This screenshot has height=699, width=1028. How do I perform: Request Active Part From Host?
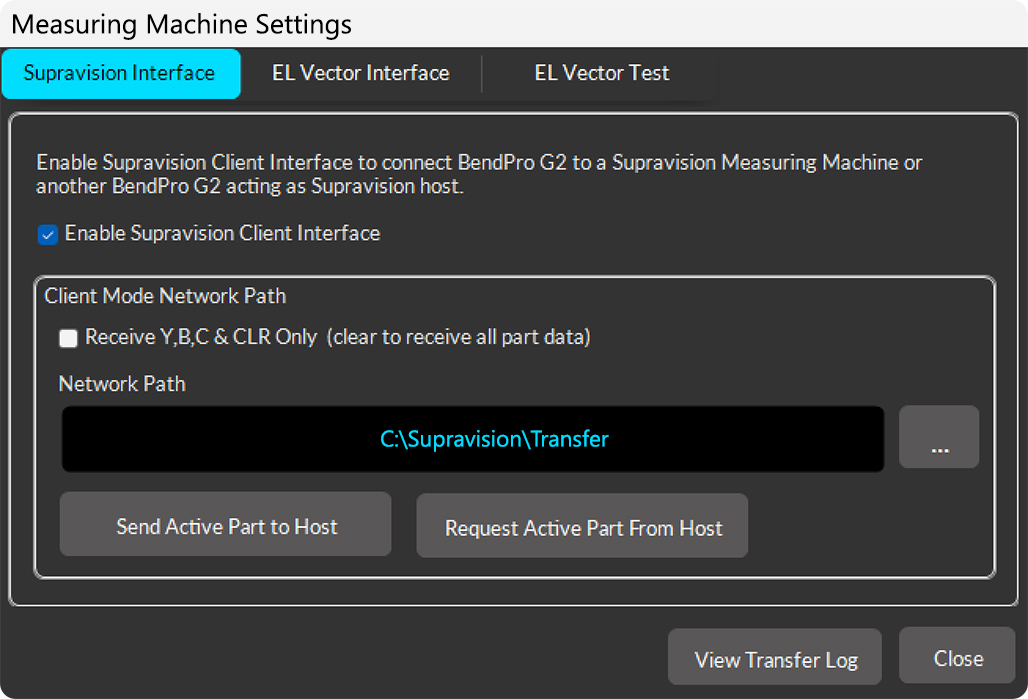tap(582, 526)
